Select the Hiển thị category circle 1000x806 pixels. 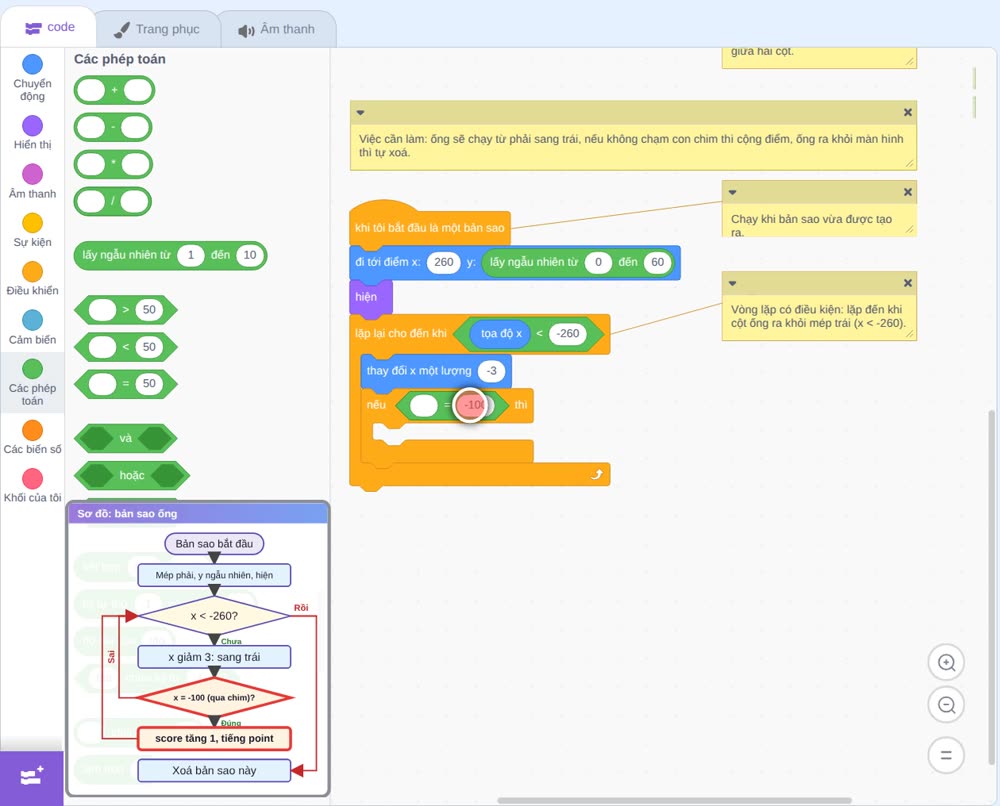click(32, 126)
